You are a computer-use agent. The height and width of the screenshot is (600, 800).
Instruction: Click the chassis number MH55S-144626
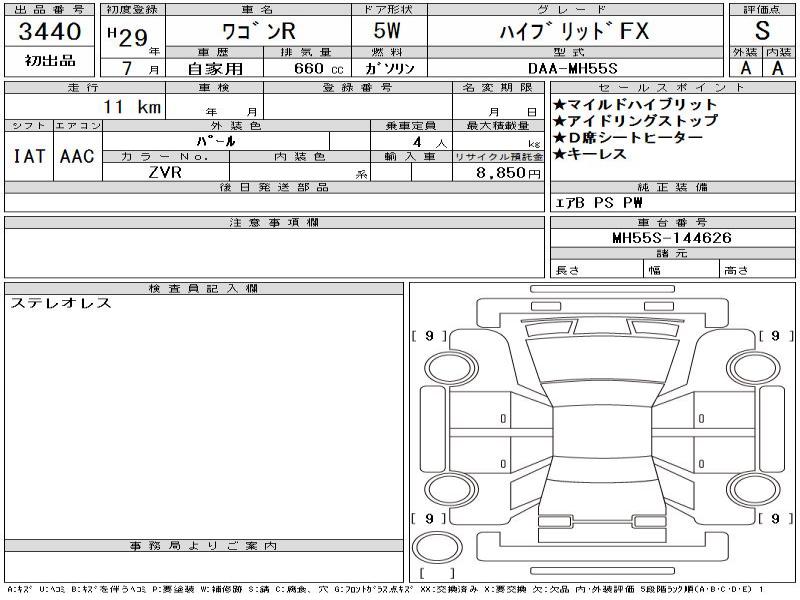point(672,238)
